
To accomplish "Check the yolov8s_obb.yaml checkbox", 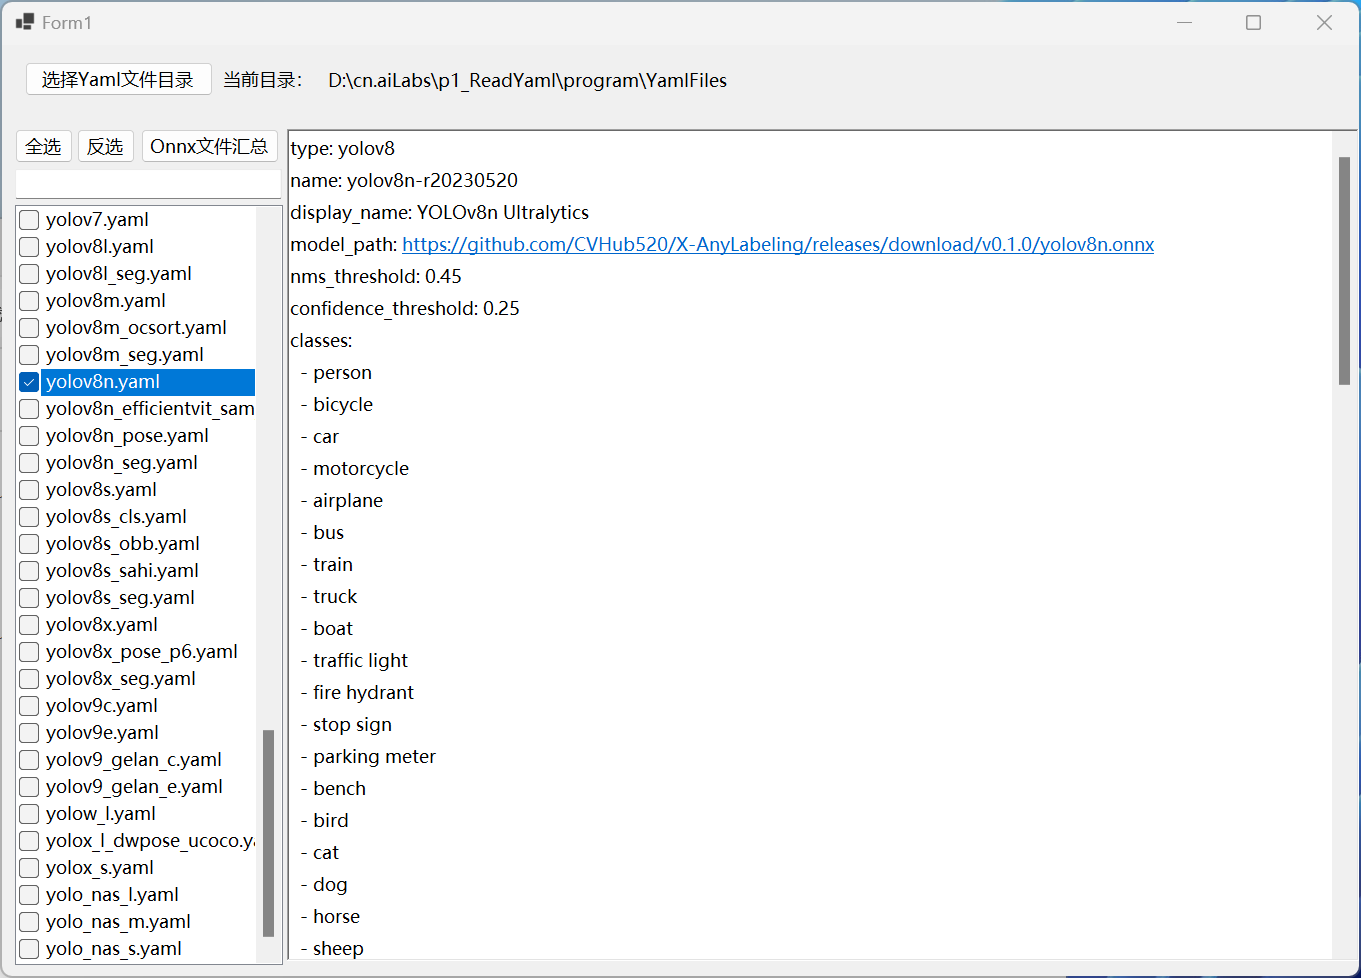I will pyautogui.click(x=29, y=544).
